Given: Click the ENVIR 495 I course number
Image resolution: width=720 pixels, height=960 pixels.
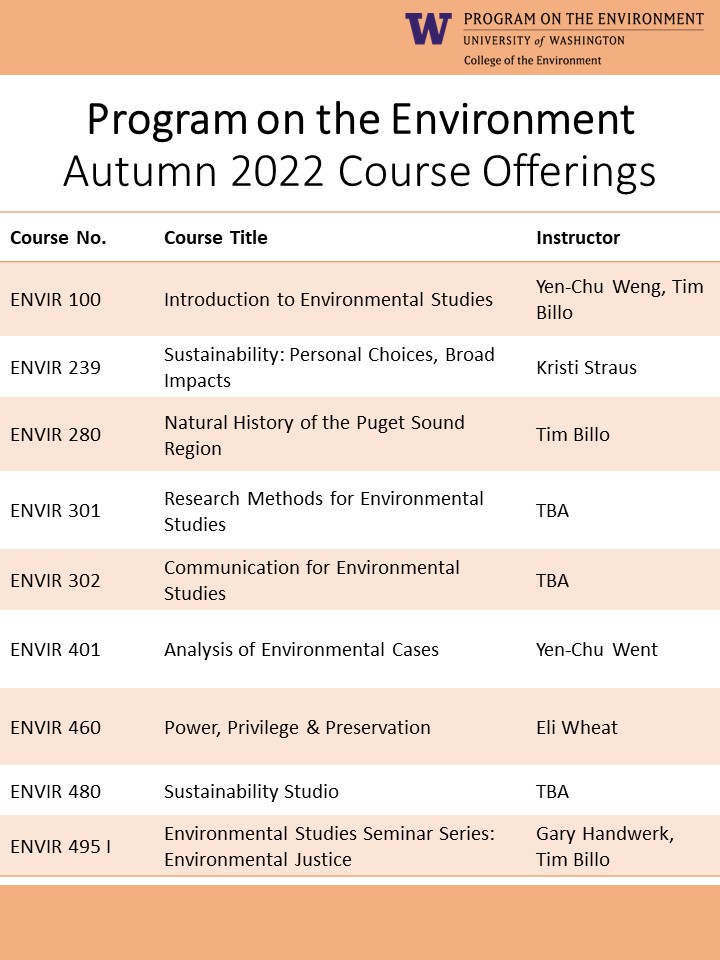Looking at the screenshot, I should [x=60, y=846].
